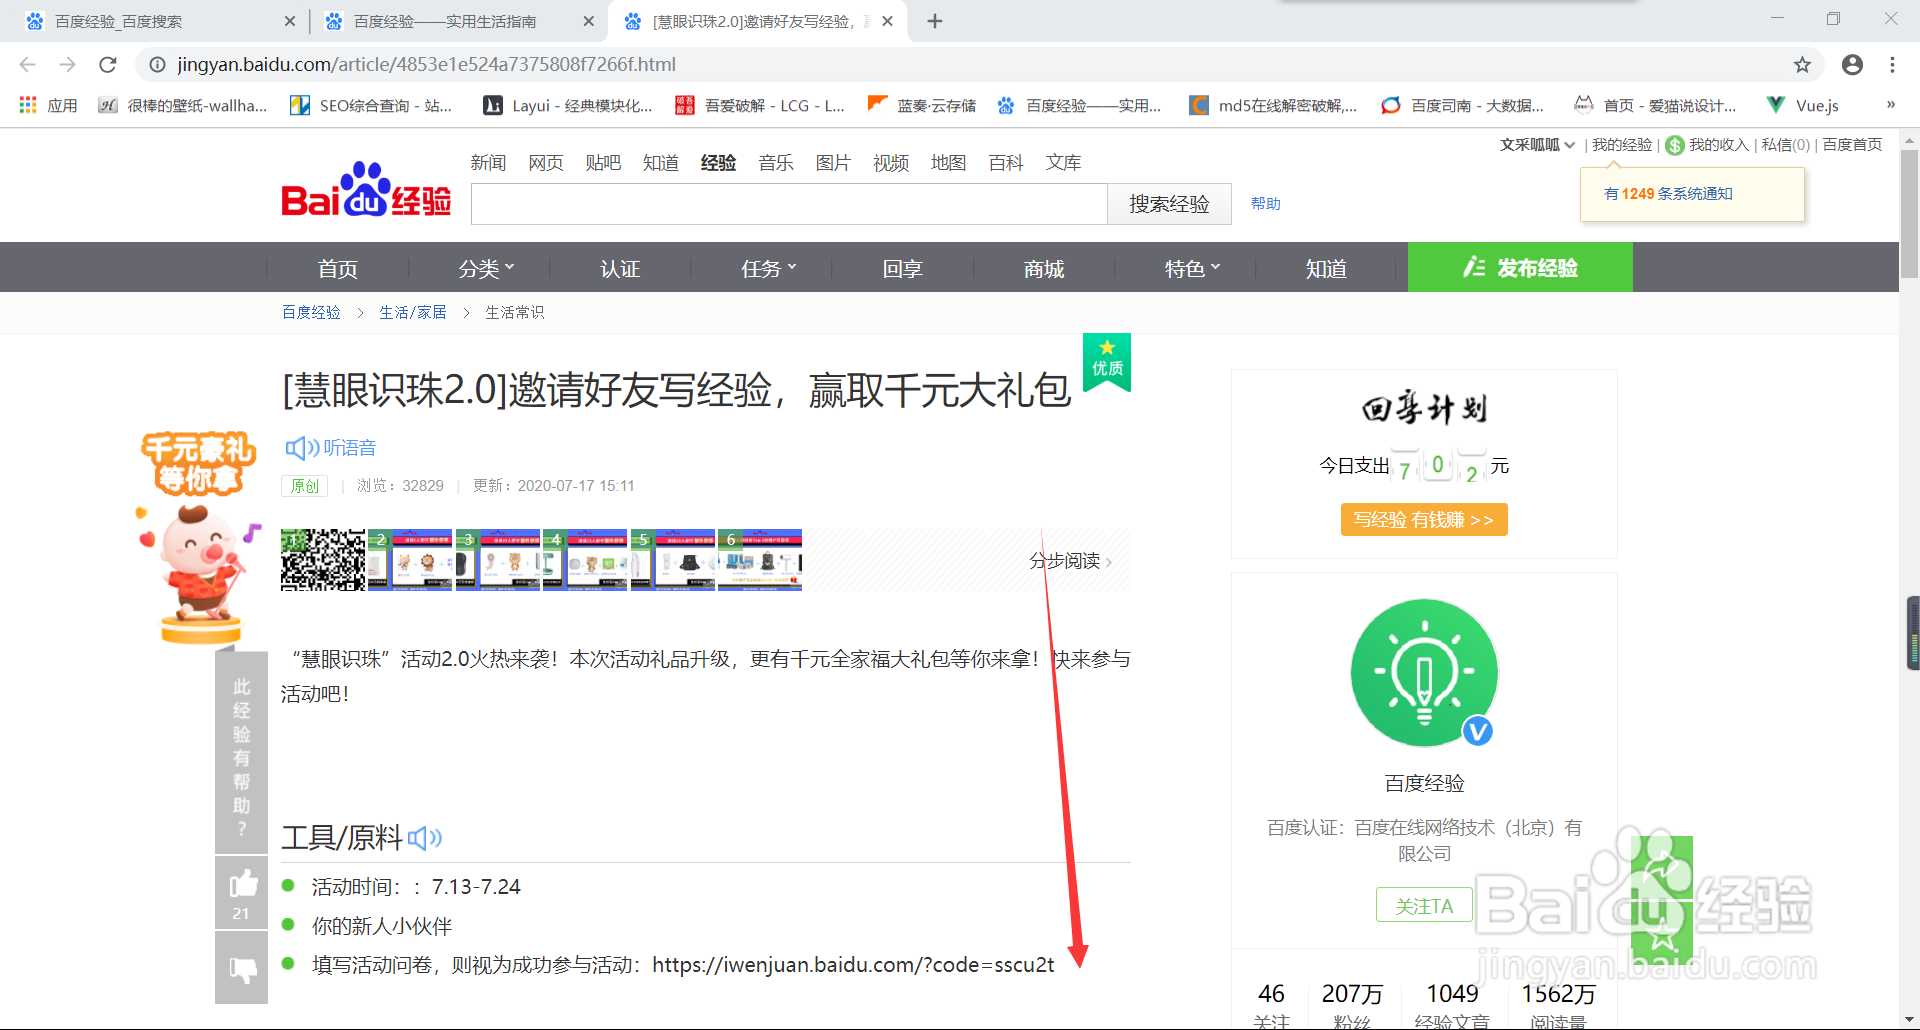
Task: Open the Apps grid bookmark icon
Action: click(x=28, y=105)
